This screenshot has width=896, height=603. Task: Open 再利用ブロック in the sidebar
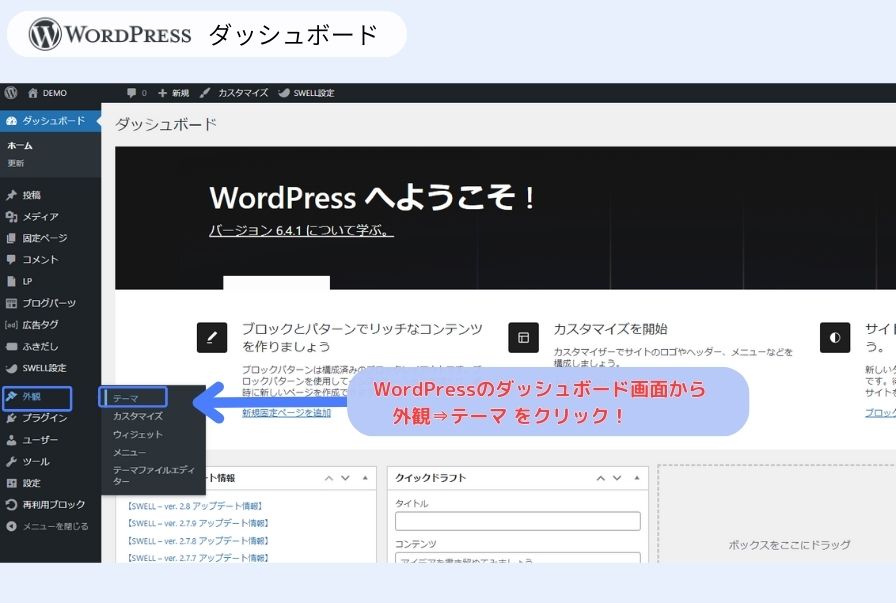tap(50, 505)
